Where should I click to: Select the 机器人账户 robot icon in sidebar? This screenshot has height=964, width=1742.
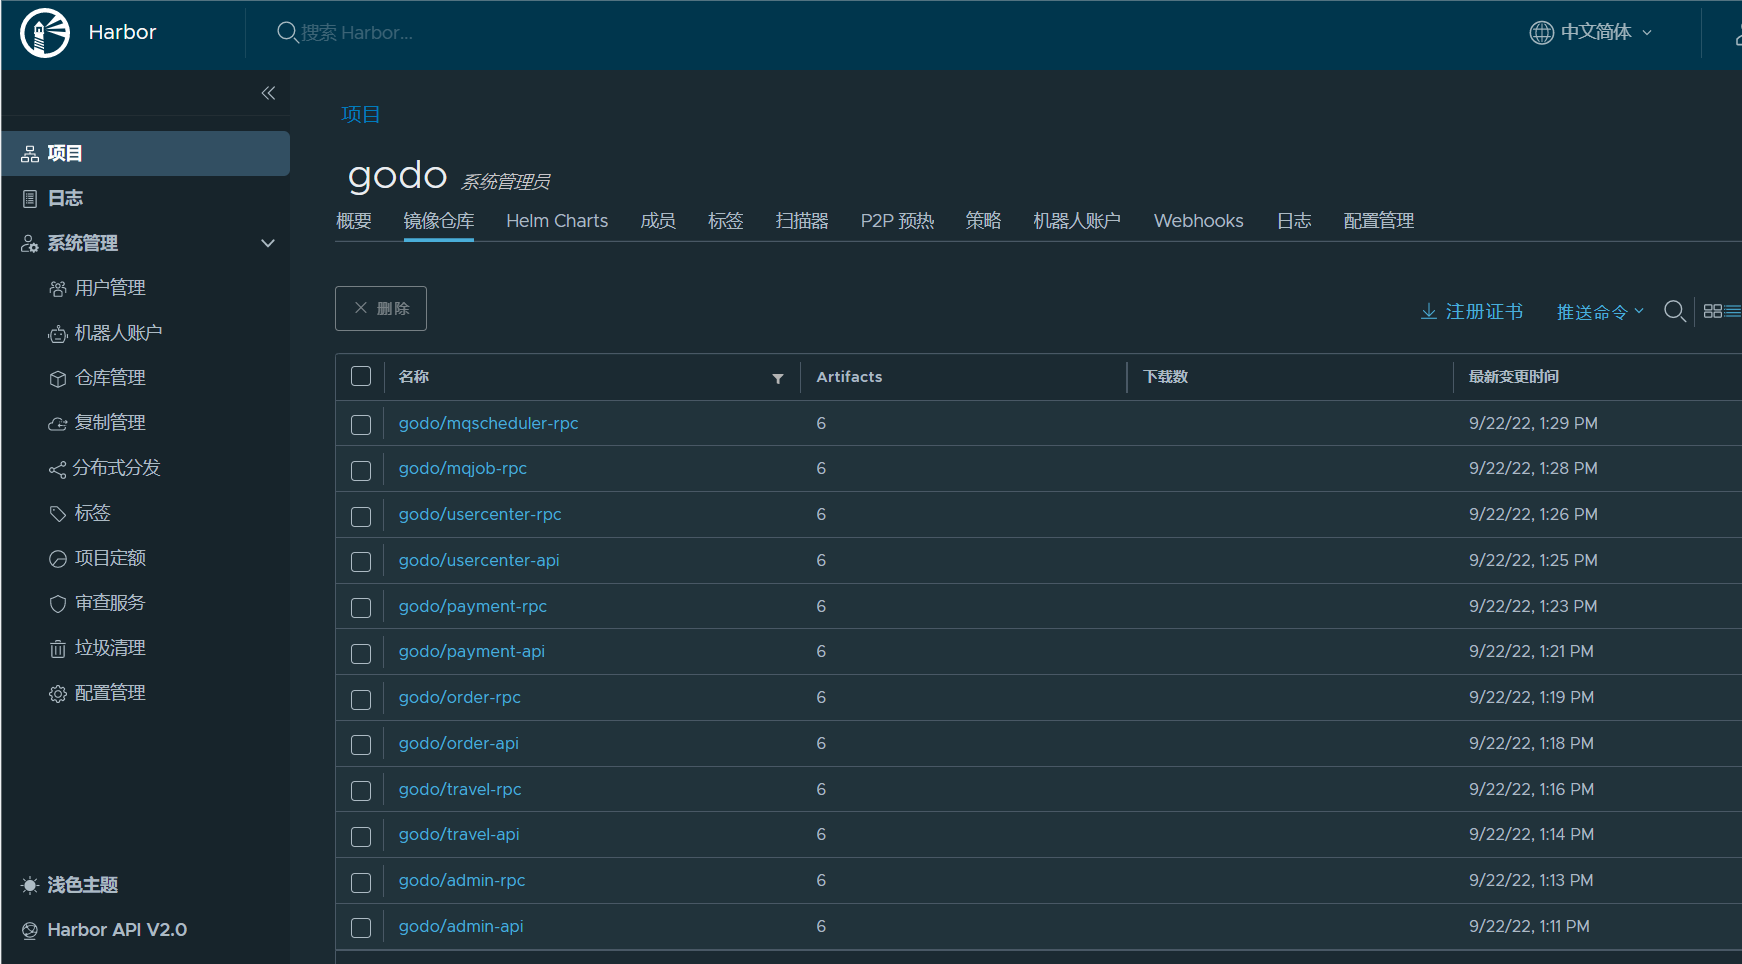click(58, 333)
